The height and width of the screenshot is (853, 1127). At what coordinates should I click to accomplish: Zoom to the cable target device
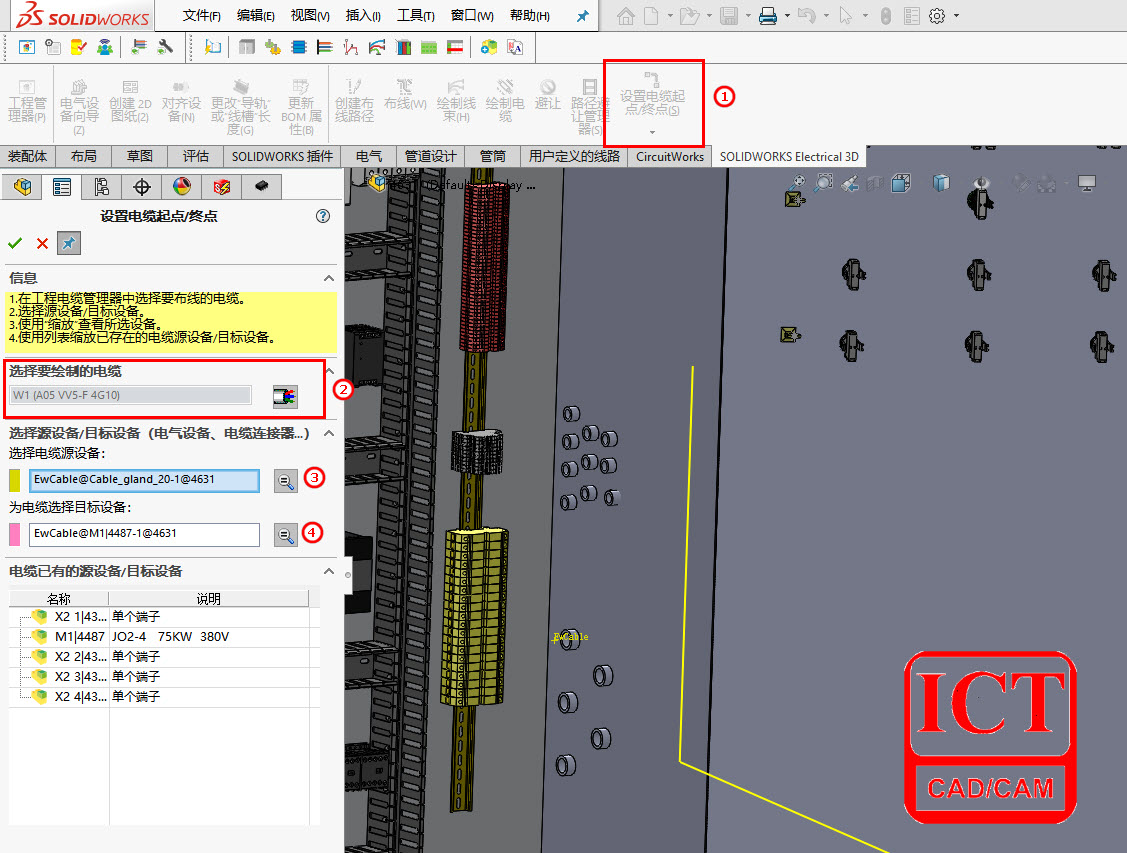click(286, 535)
